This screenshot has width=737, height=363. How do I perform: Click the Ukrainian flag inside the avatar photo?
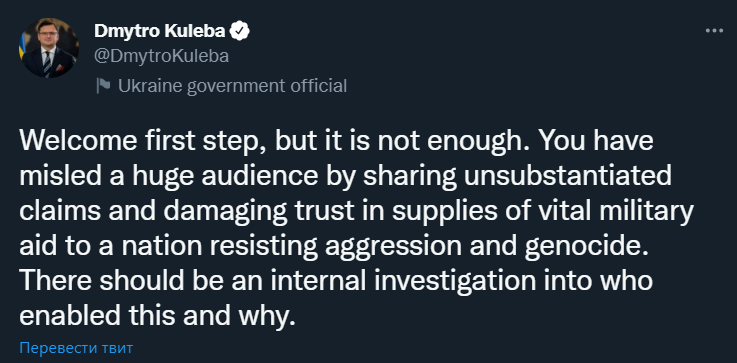(x=22, y=46)
